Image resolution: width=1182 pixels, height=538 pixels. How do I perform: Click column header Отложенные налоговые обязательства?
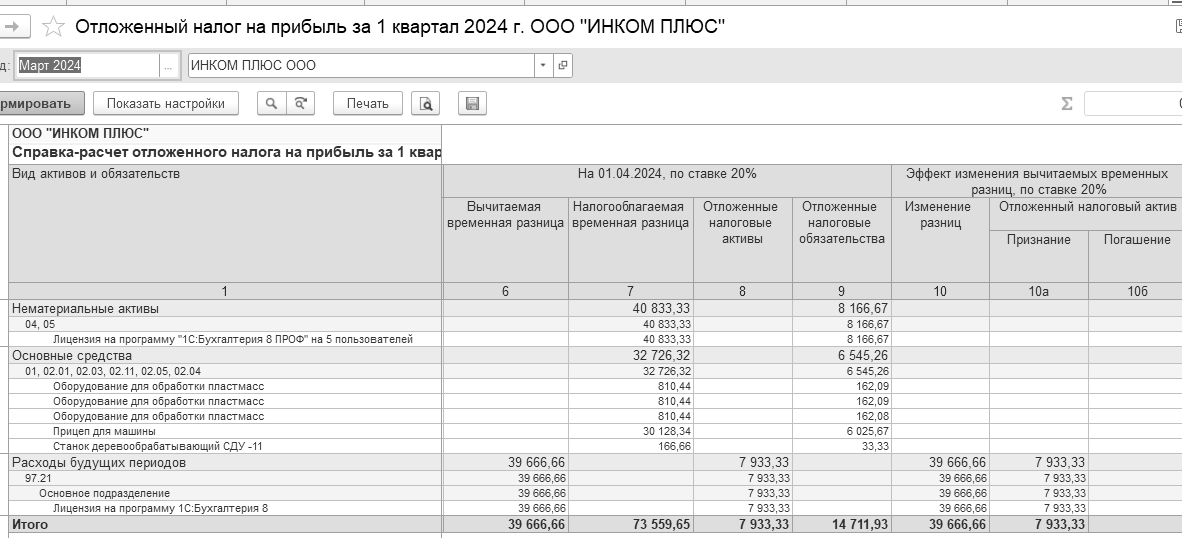841,240
